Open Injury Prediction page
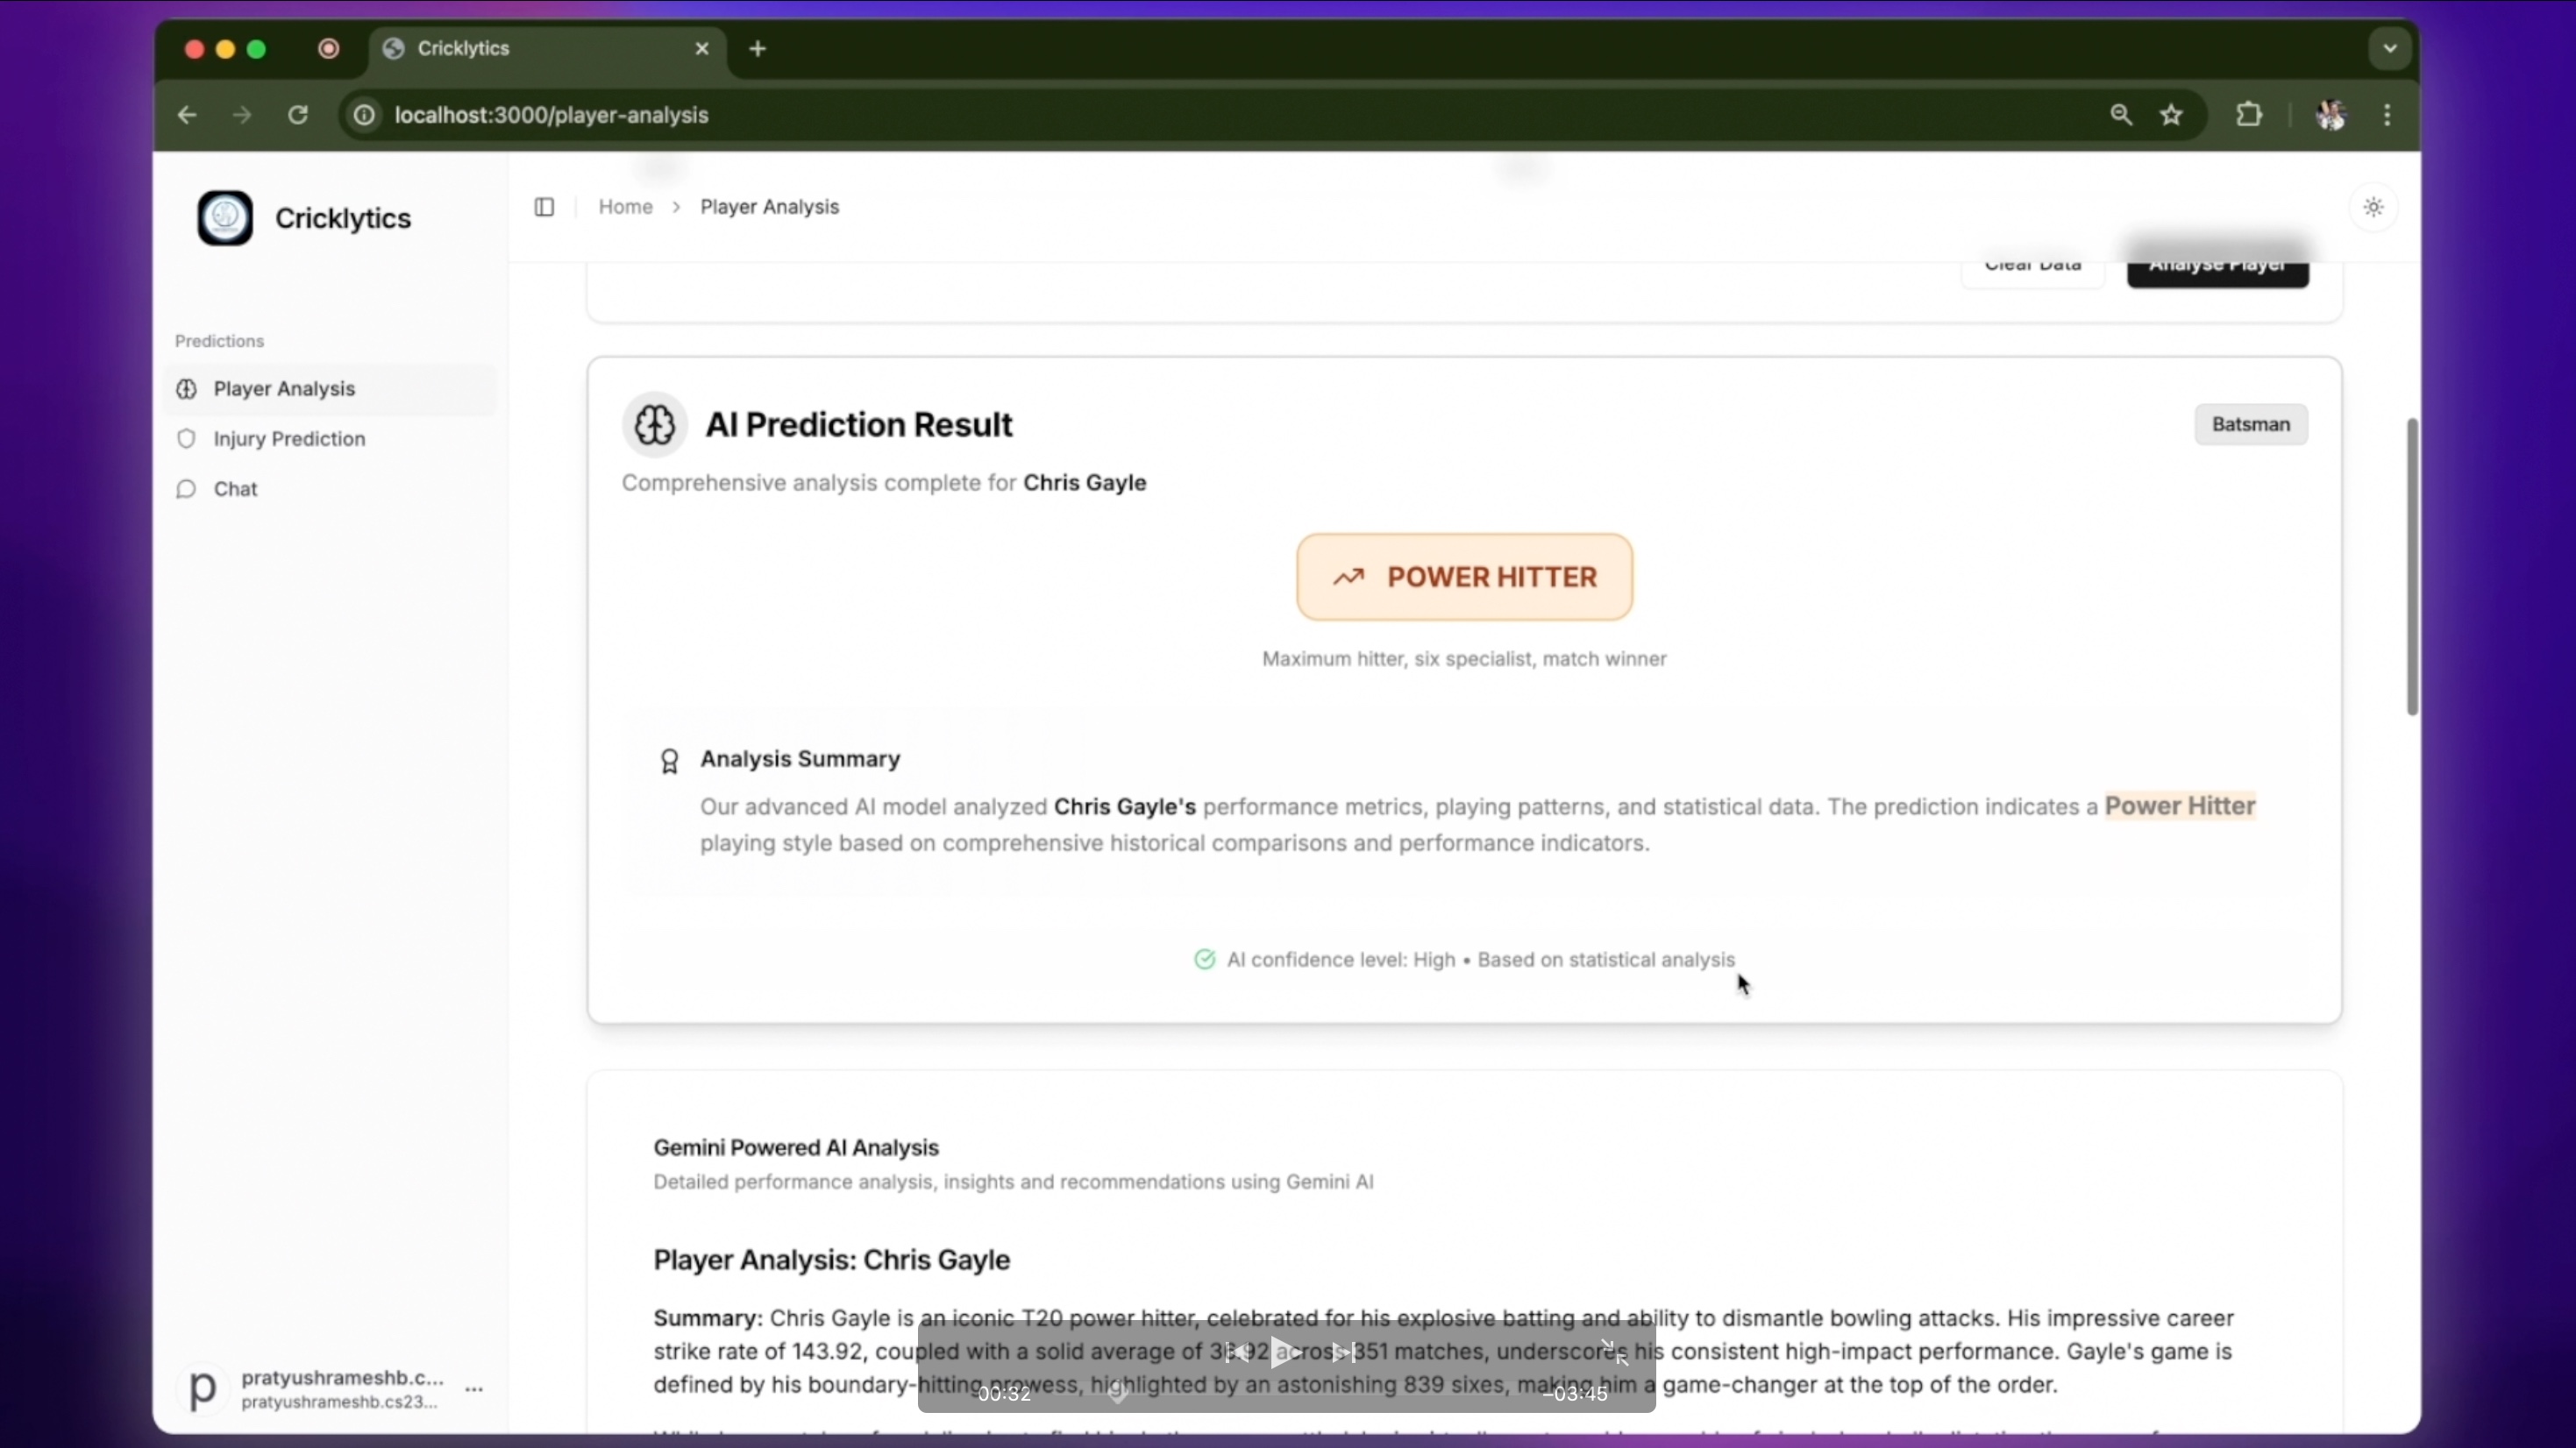 tap(289, 439)
